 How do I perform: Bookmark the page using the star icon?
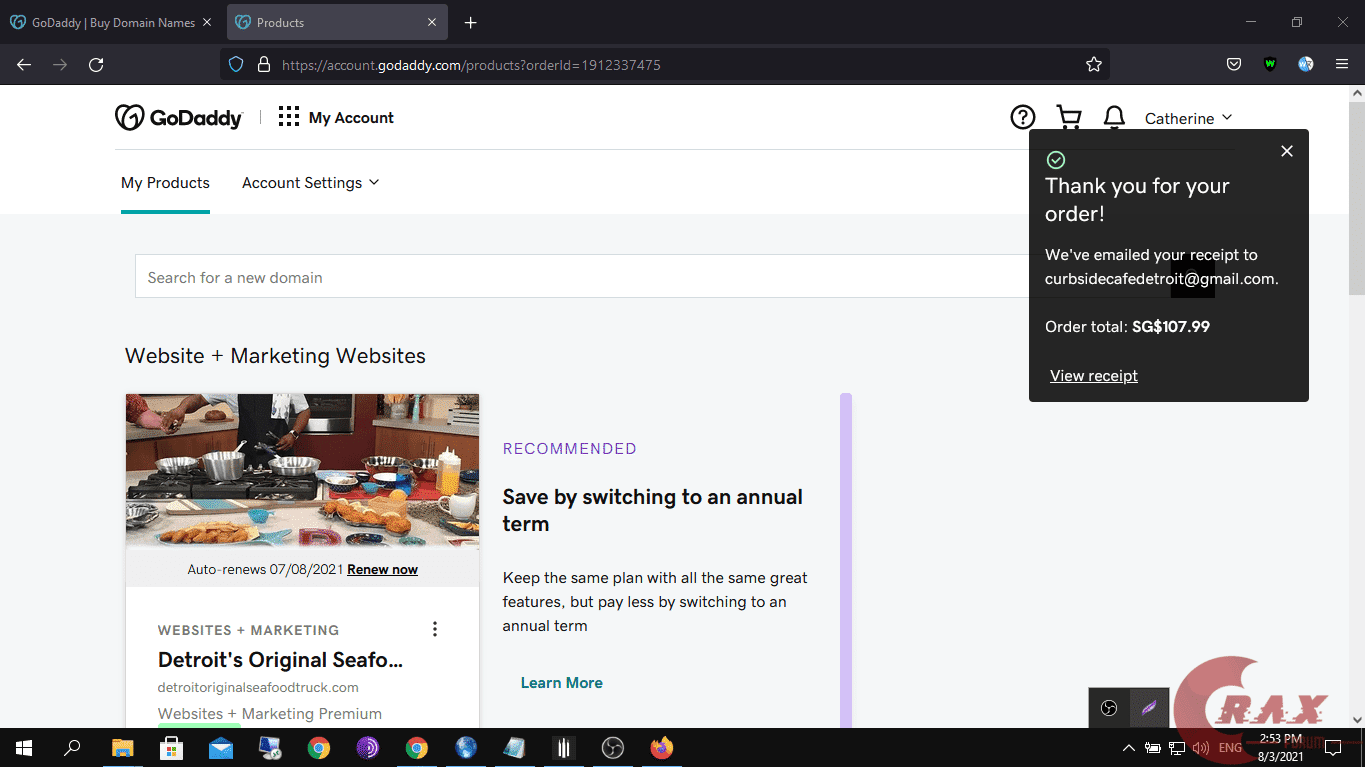pyautogui.click(x=1093, y=64)
